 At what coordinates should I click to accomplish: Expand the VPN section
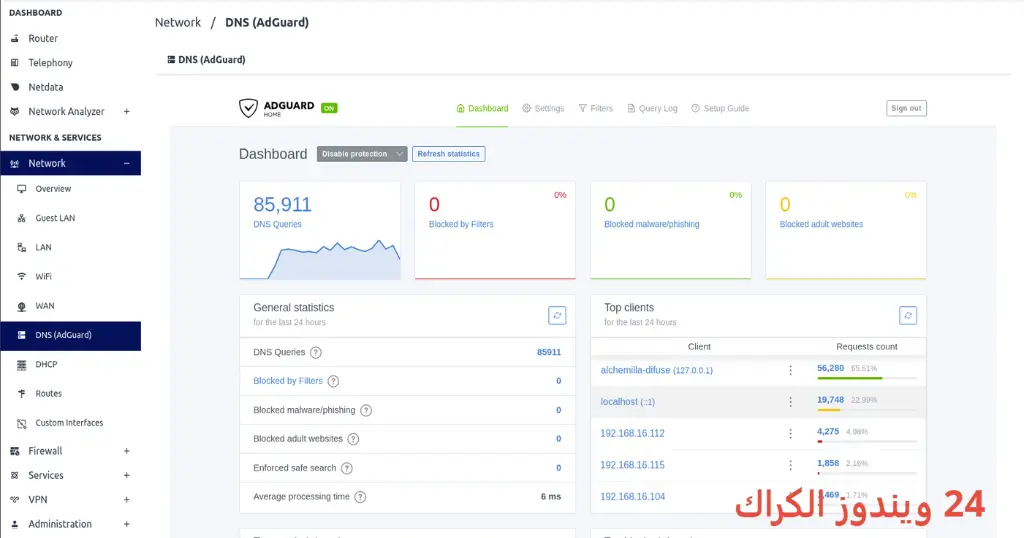(x=127, y=499)
